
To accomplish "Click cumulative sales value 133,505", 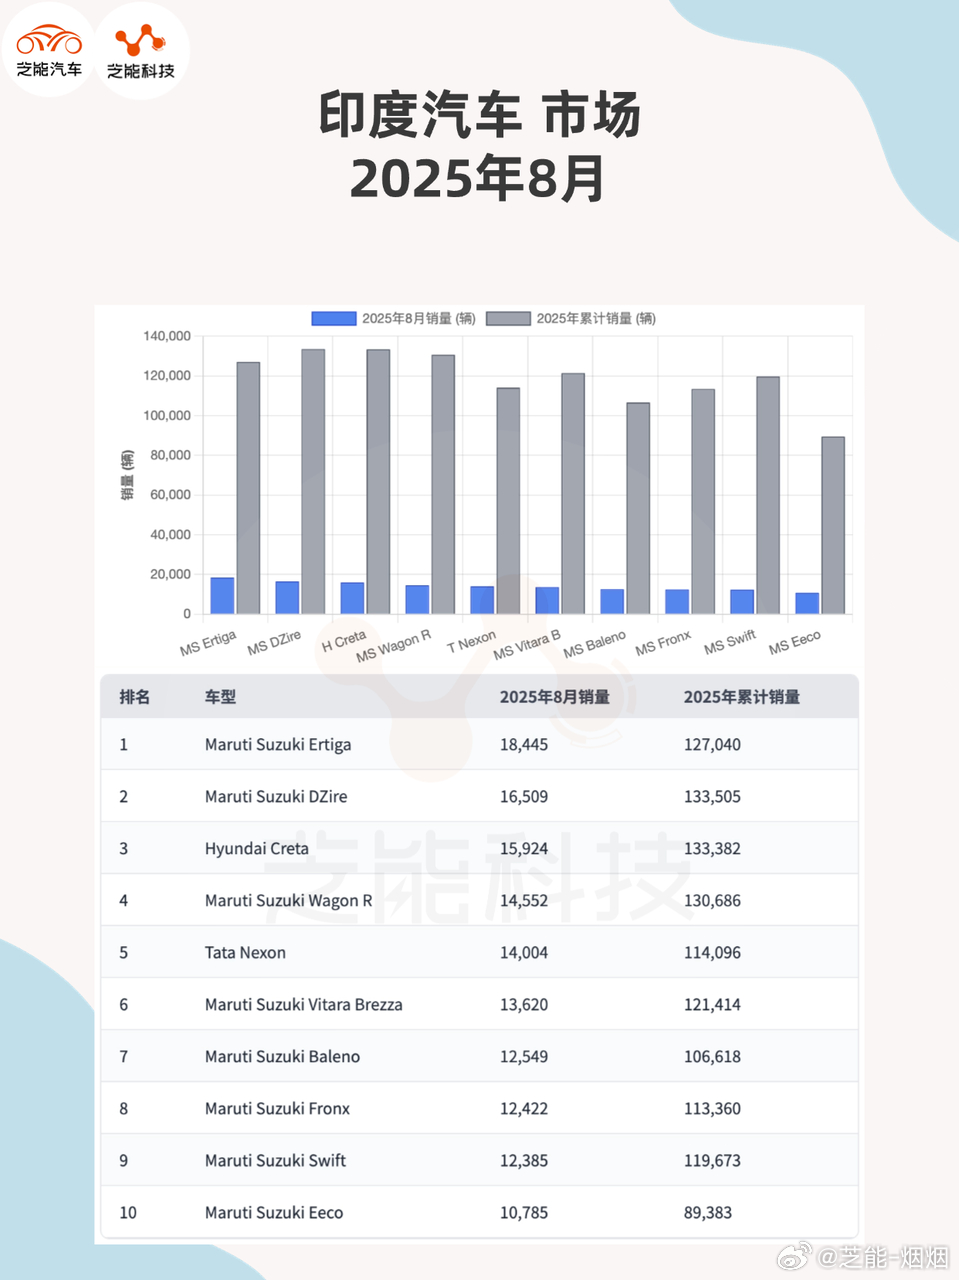I will 712,797.
